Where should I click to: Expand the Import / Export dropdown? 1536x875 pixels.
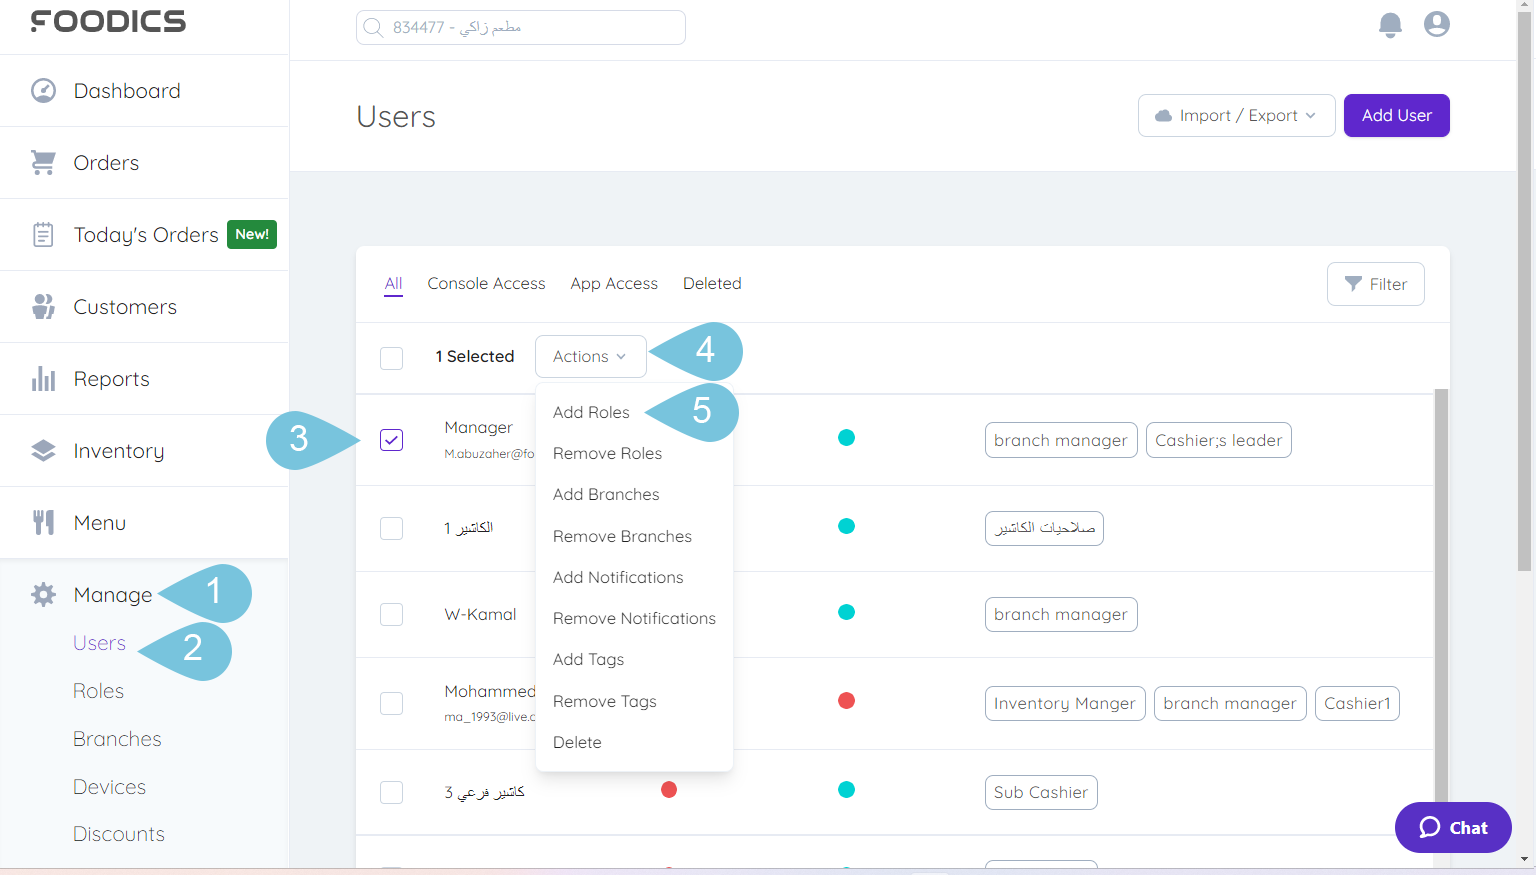click(x=1236, y=115)
